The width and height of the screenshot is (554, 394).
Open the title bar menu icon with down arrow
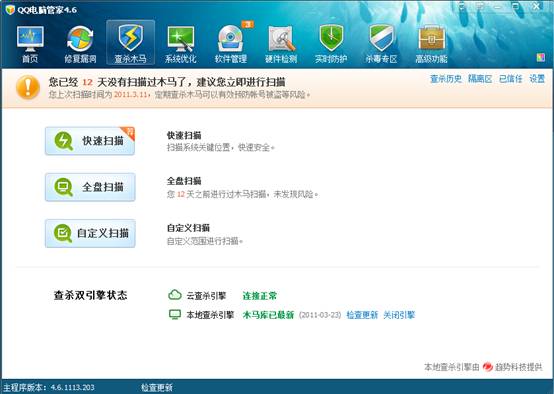click(x=461, y=7)
